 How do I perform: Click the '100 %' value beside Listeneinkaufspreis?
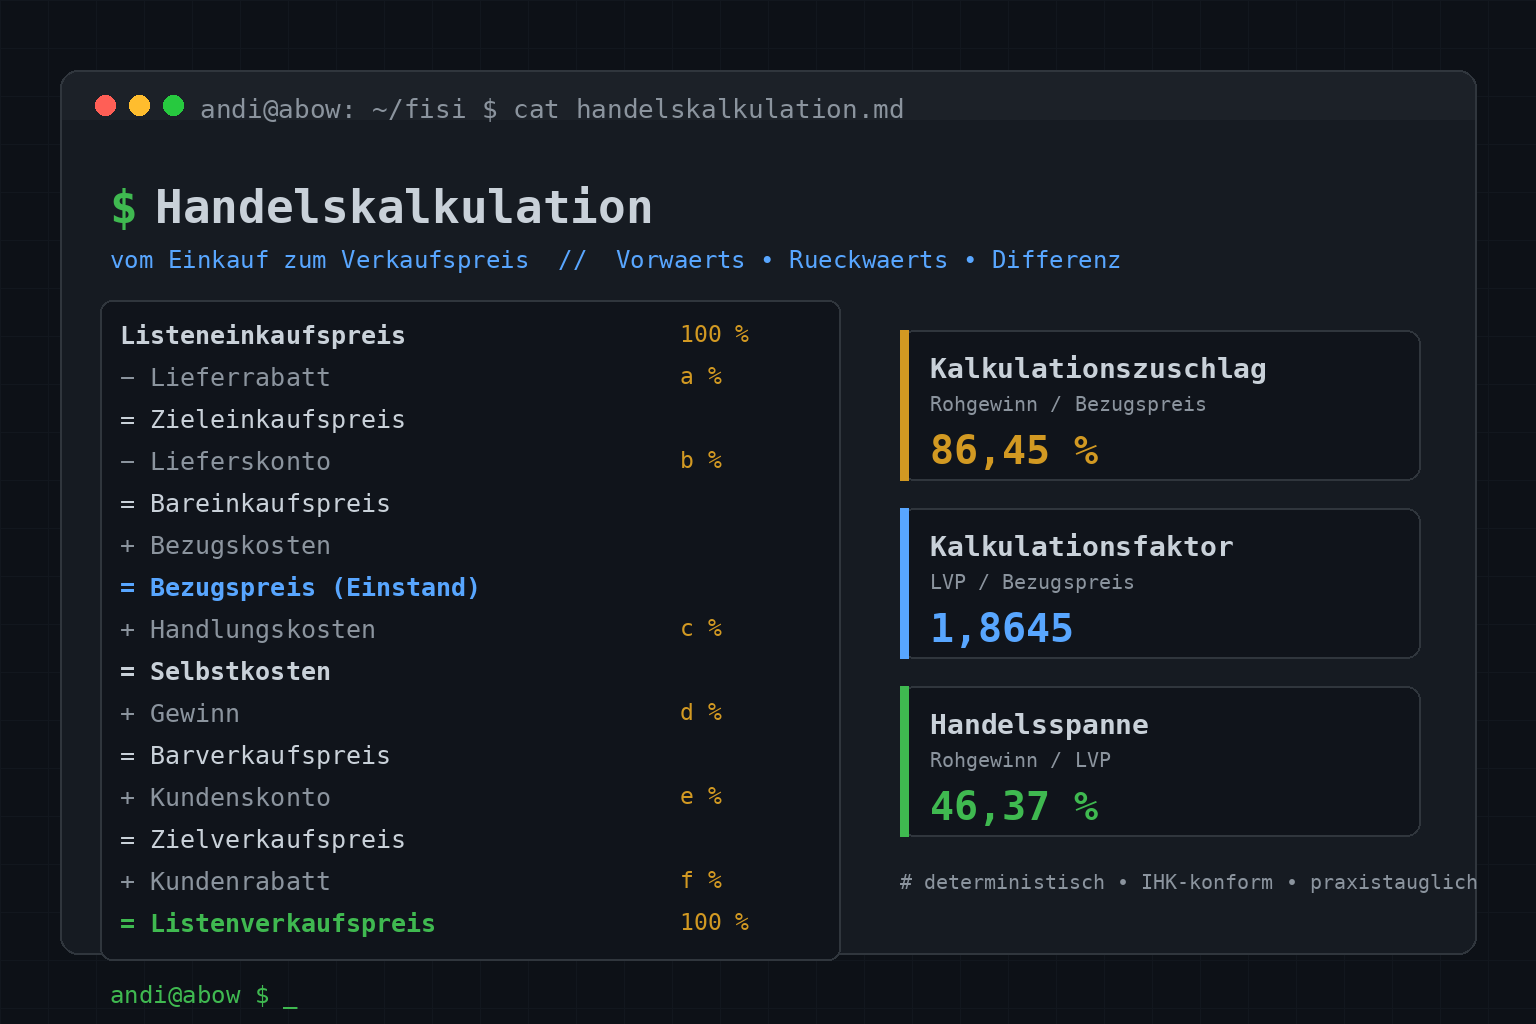click(714, 334)
